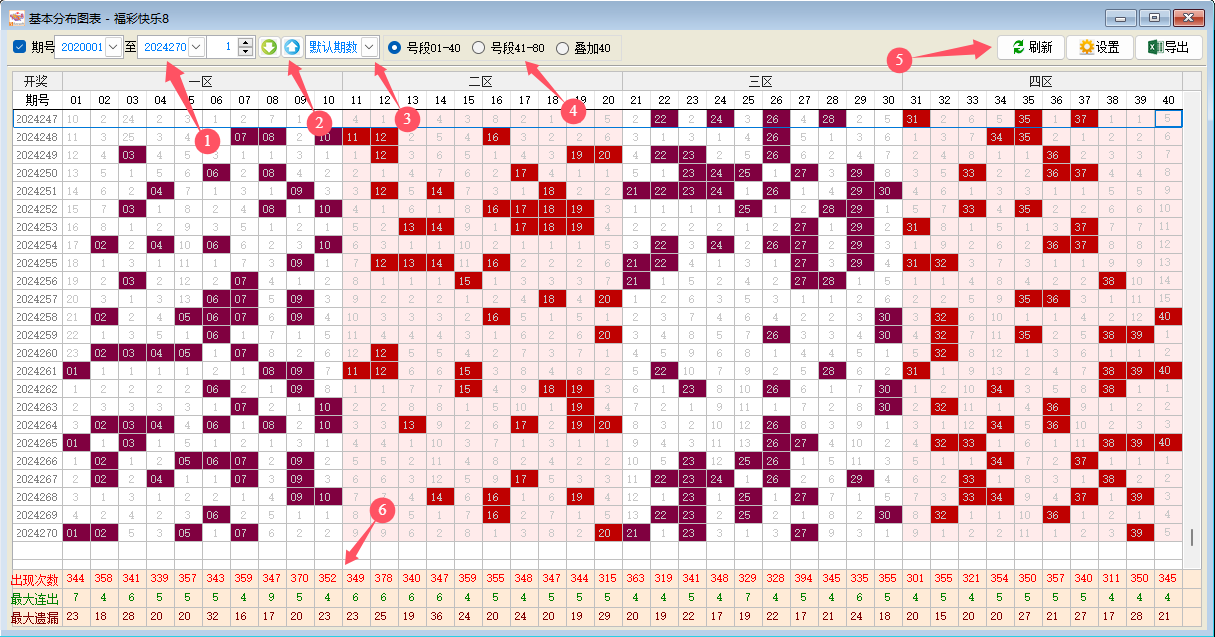Select row label 2024265

click(x=37, y=442)
